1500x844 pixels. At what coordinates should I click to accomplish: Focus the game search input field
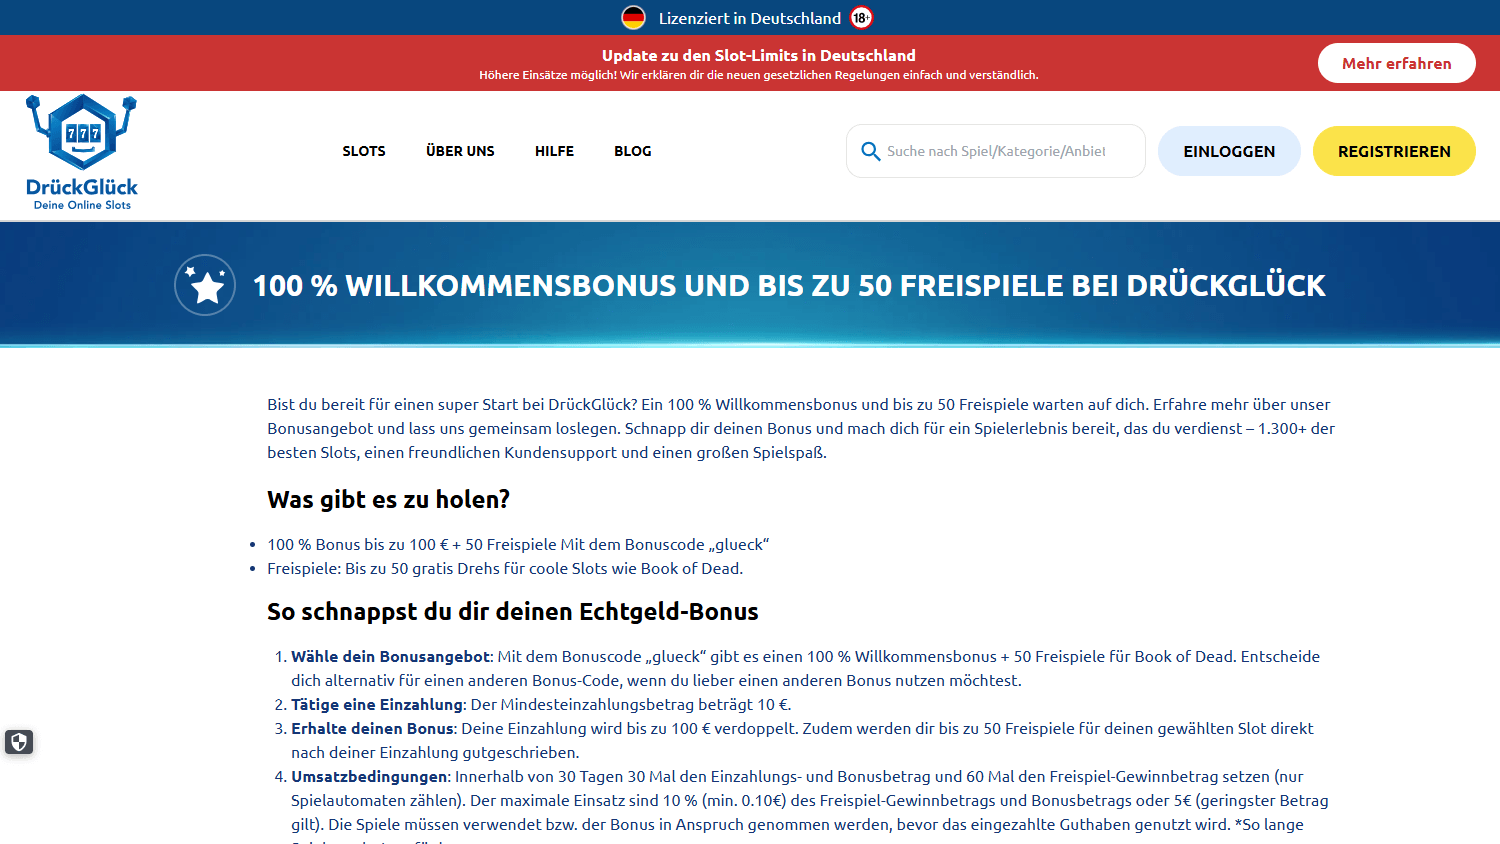(996, 151)
